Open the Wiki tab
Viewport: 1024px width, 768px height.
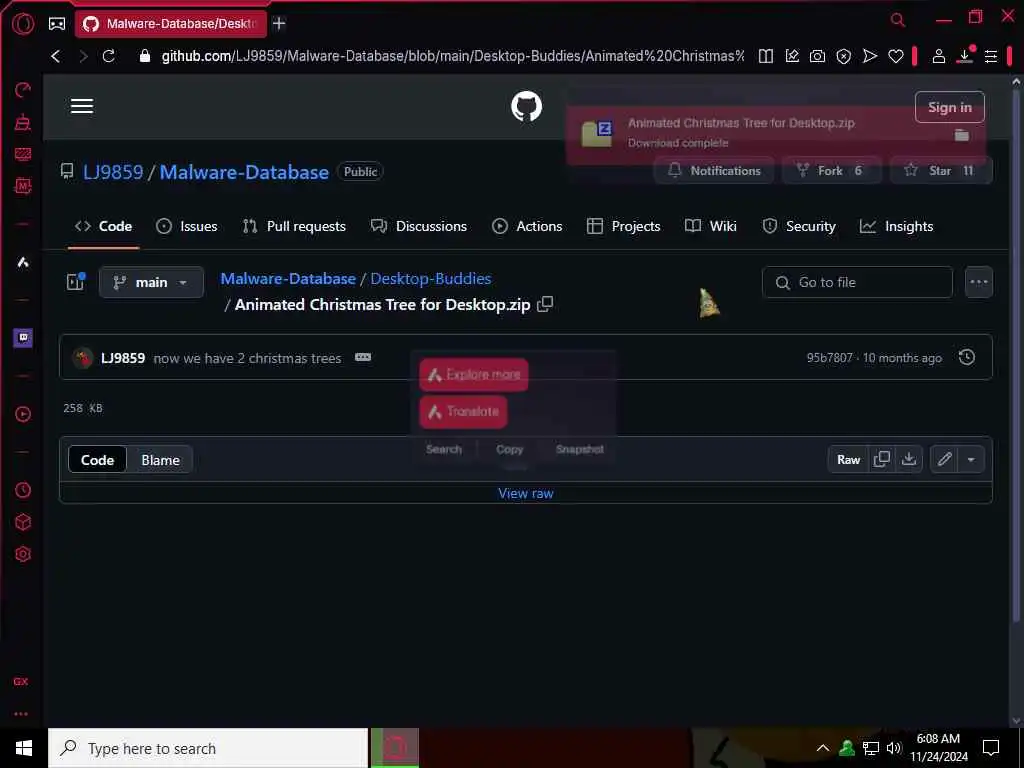pos(711,226)
